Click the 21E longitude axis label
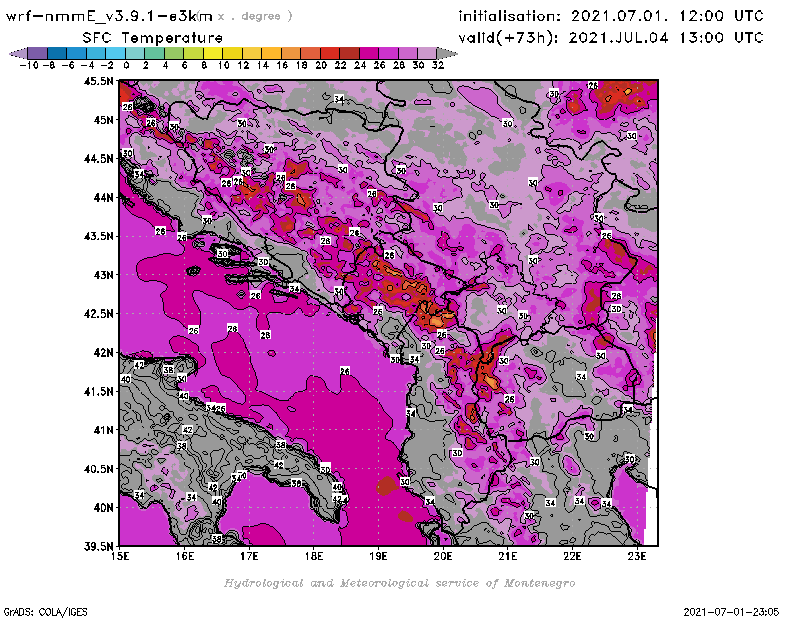The width and height of the screenshot is (800, 618). [x=508, y=556]
